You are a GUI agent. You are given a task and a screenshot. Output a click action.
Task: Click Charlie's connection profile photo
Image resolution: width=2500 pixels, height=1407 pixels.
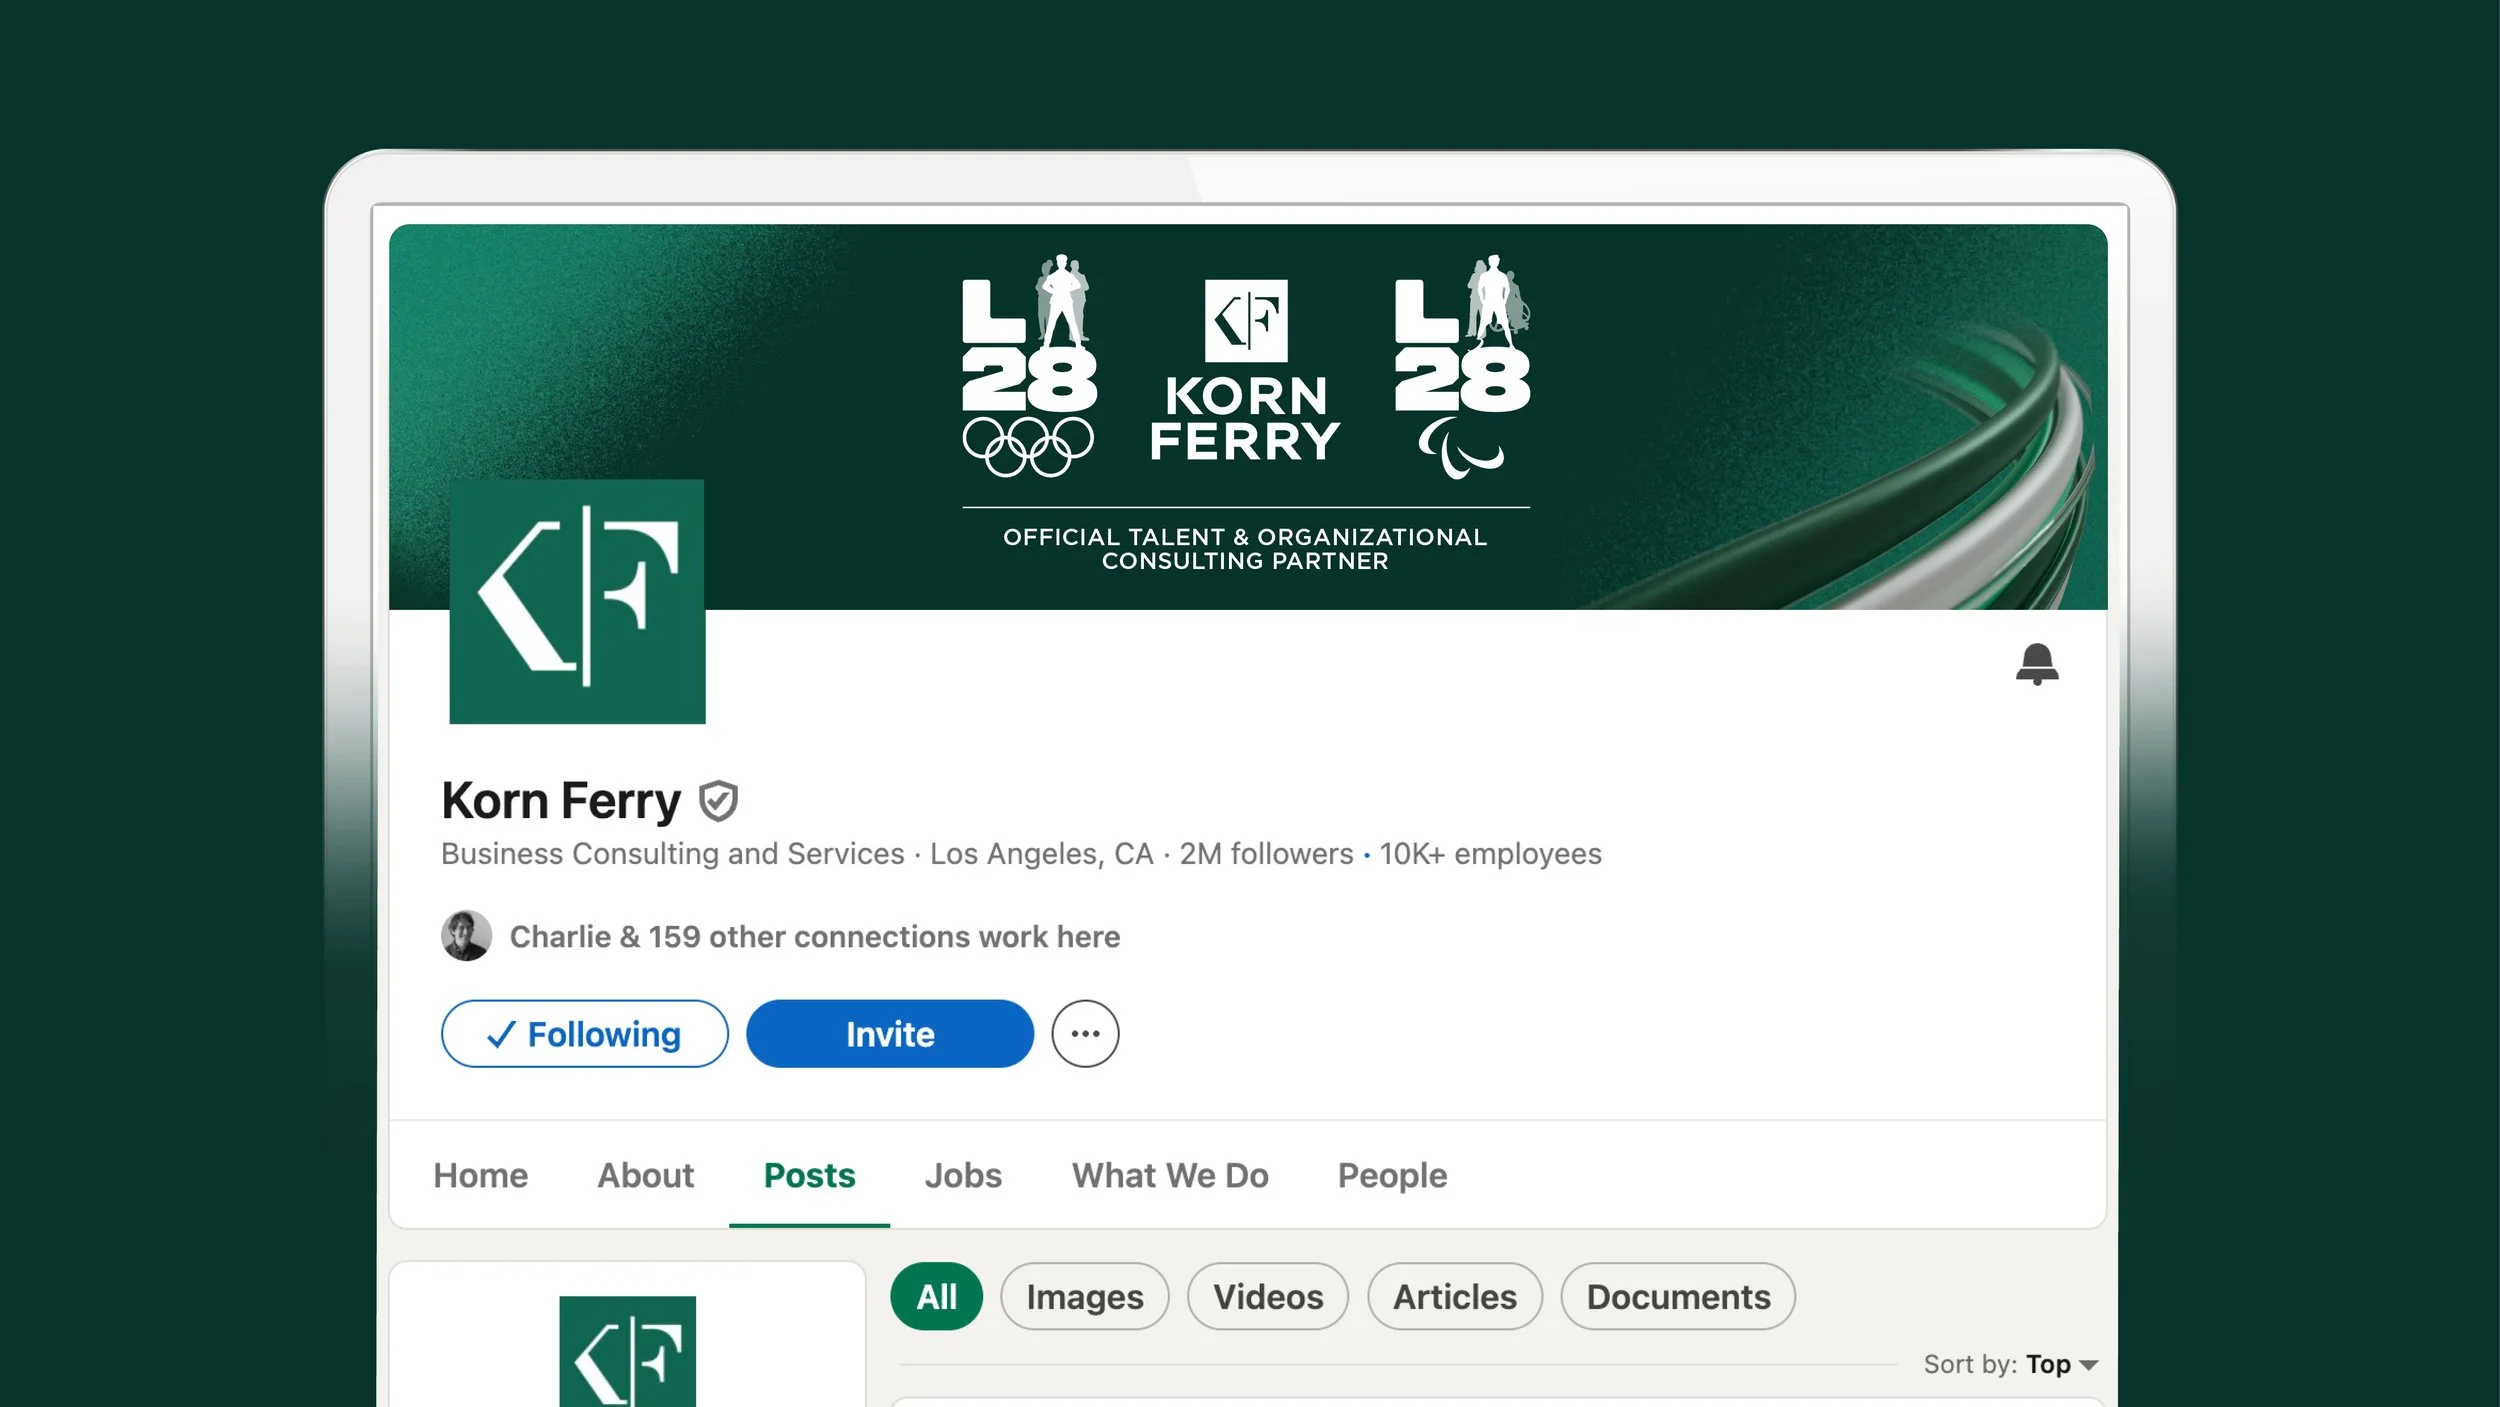(x=466, y=936)
